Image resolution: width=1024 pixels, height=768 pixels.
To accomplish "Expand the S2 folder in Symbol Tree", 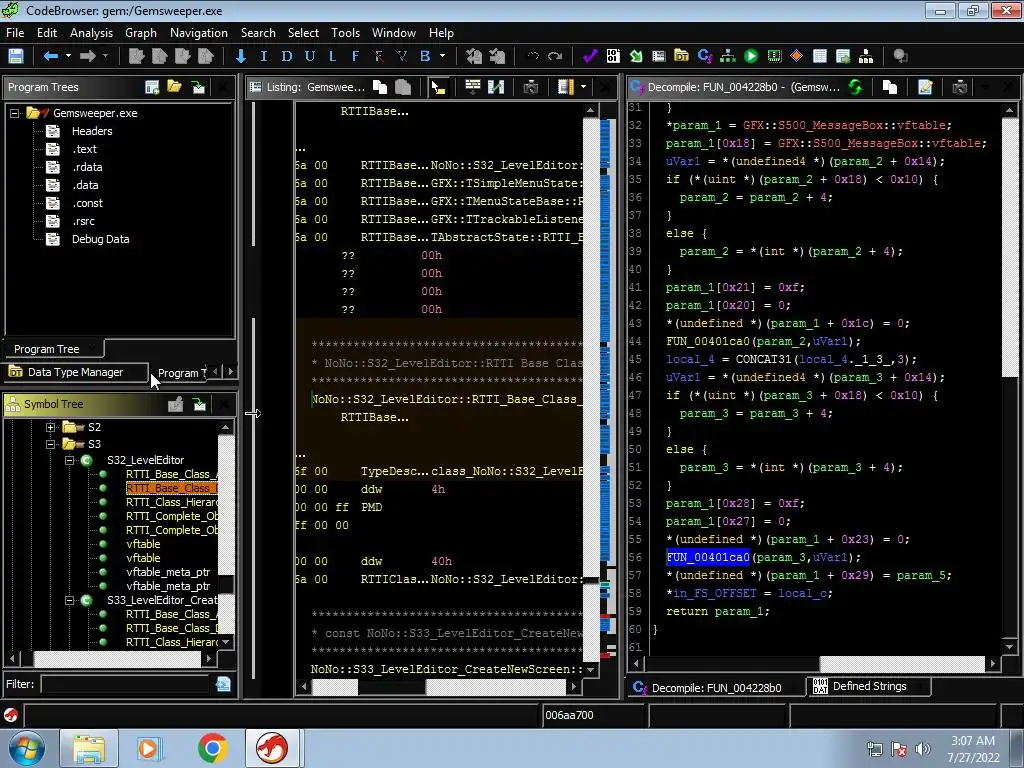I will 50,427.
